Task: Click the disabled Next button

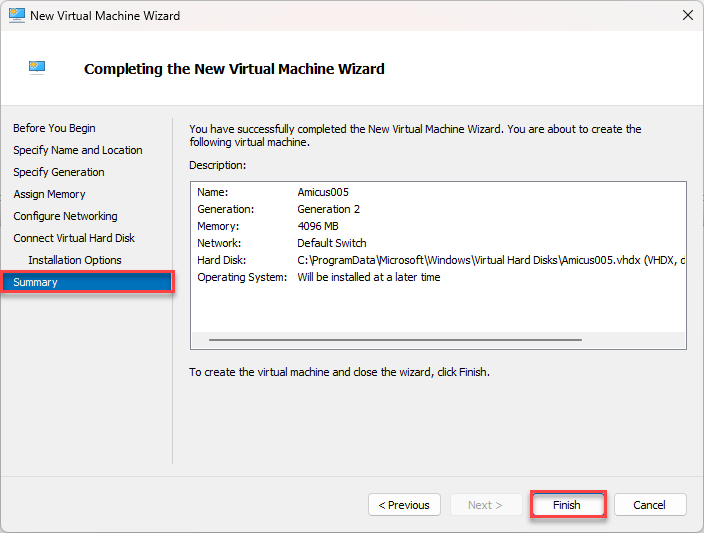Action: (486, 505)
